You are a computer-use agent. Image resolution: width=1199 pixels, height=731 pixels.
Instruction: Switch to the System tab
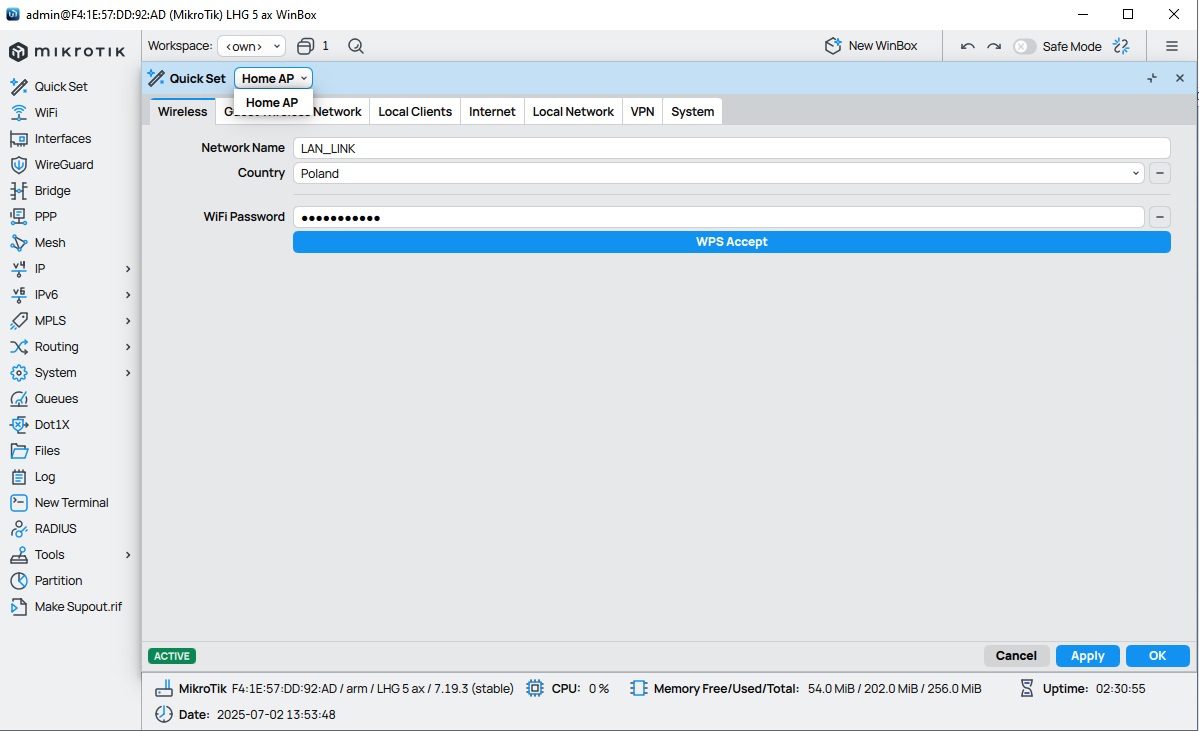[693, 111]
